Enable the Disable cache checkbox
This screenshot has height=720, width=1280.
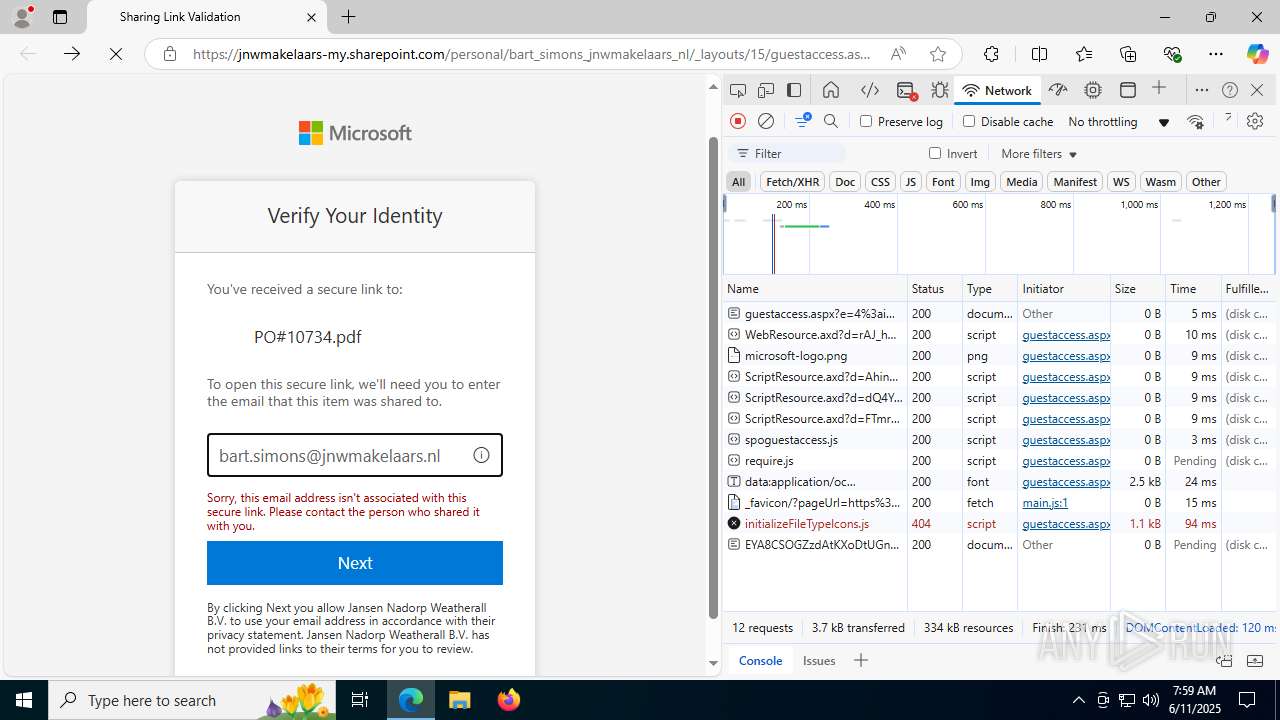[969, 121]
